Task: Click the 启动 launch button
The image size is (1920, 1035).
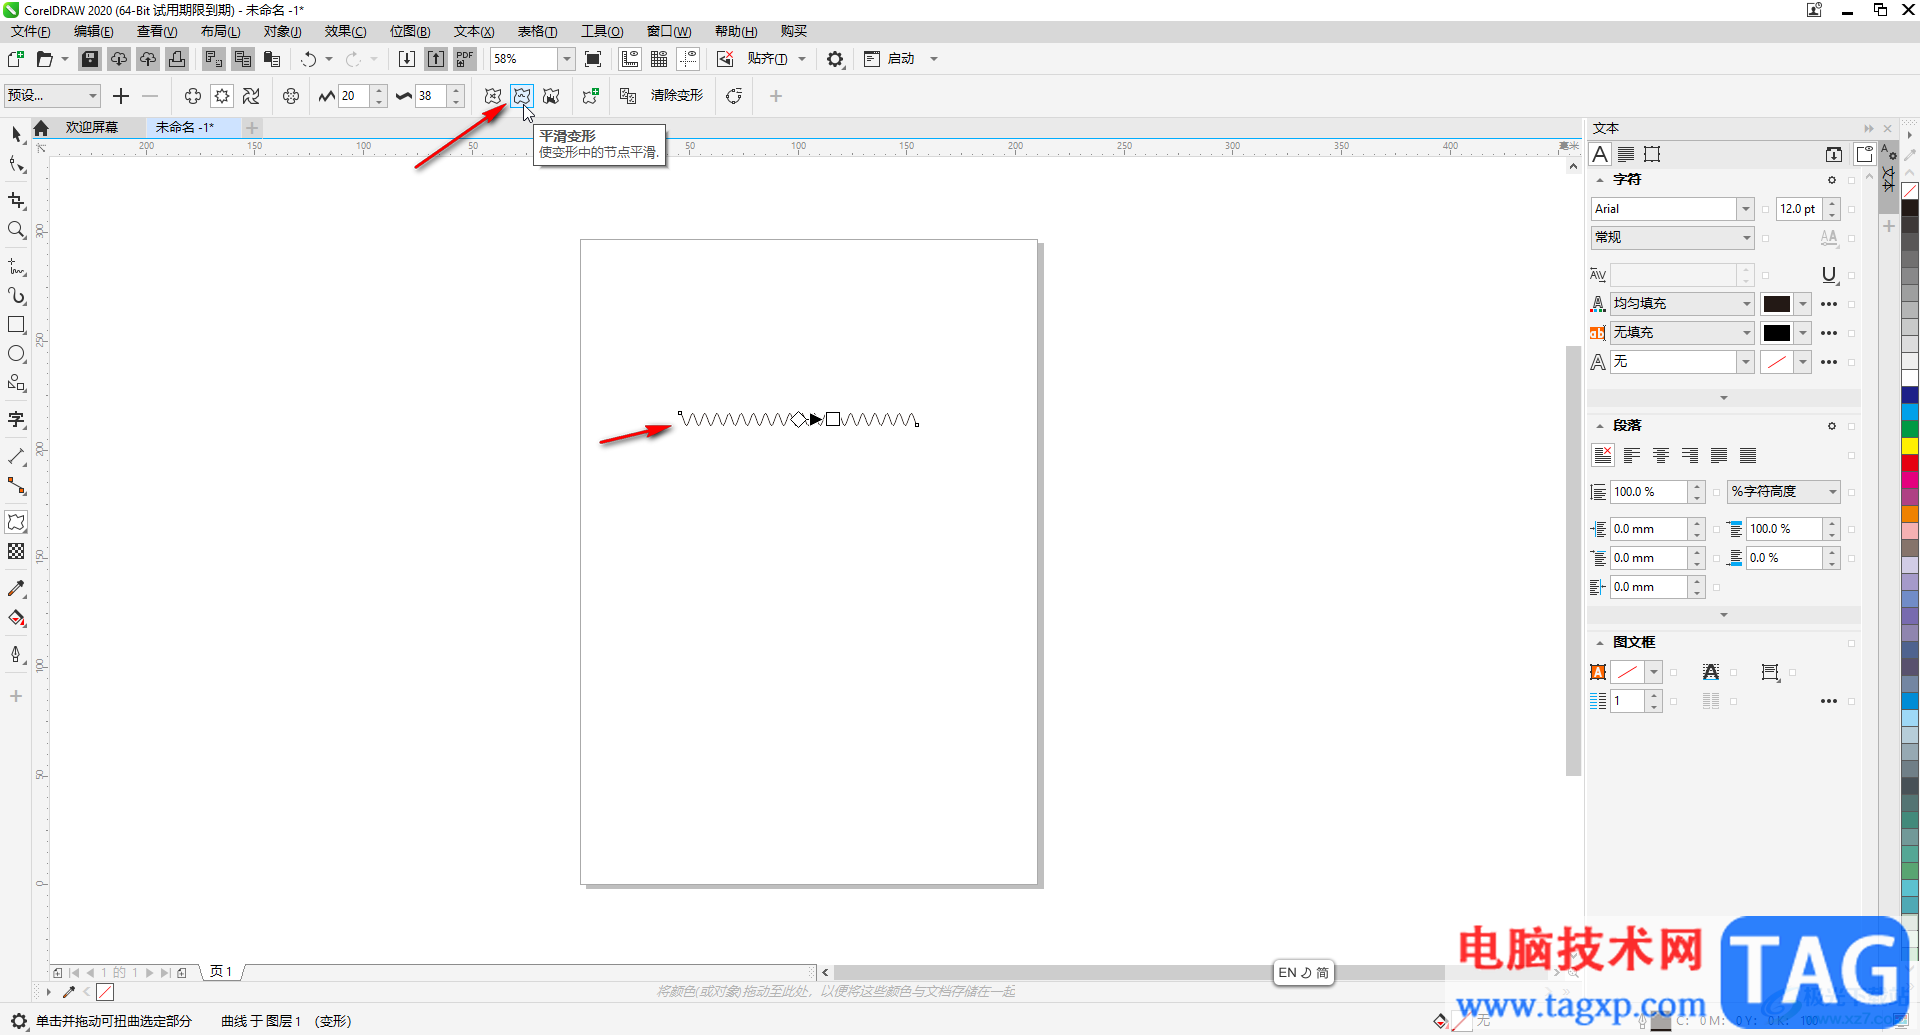Action: click(901, 59)
